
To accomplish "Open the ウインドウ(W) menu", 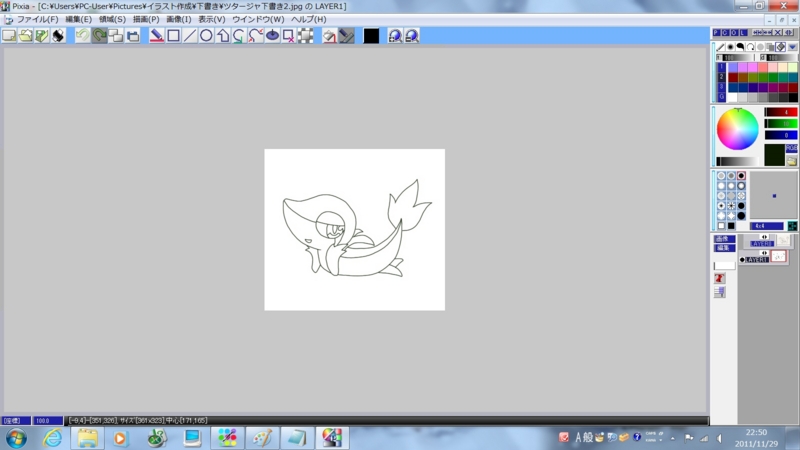I will pyautogui.click(x=258, y=19).
